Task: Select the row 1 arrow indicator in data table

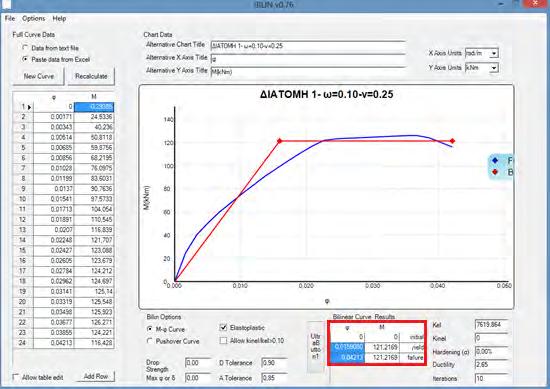Action: (x=29, y=107)
